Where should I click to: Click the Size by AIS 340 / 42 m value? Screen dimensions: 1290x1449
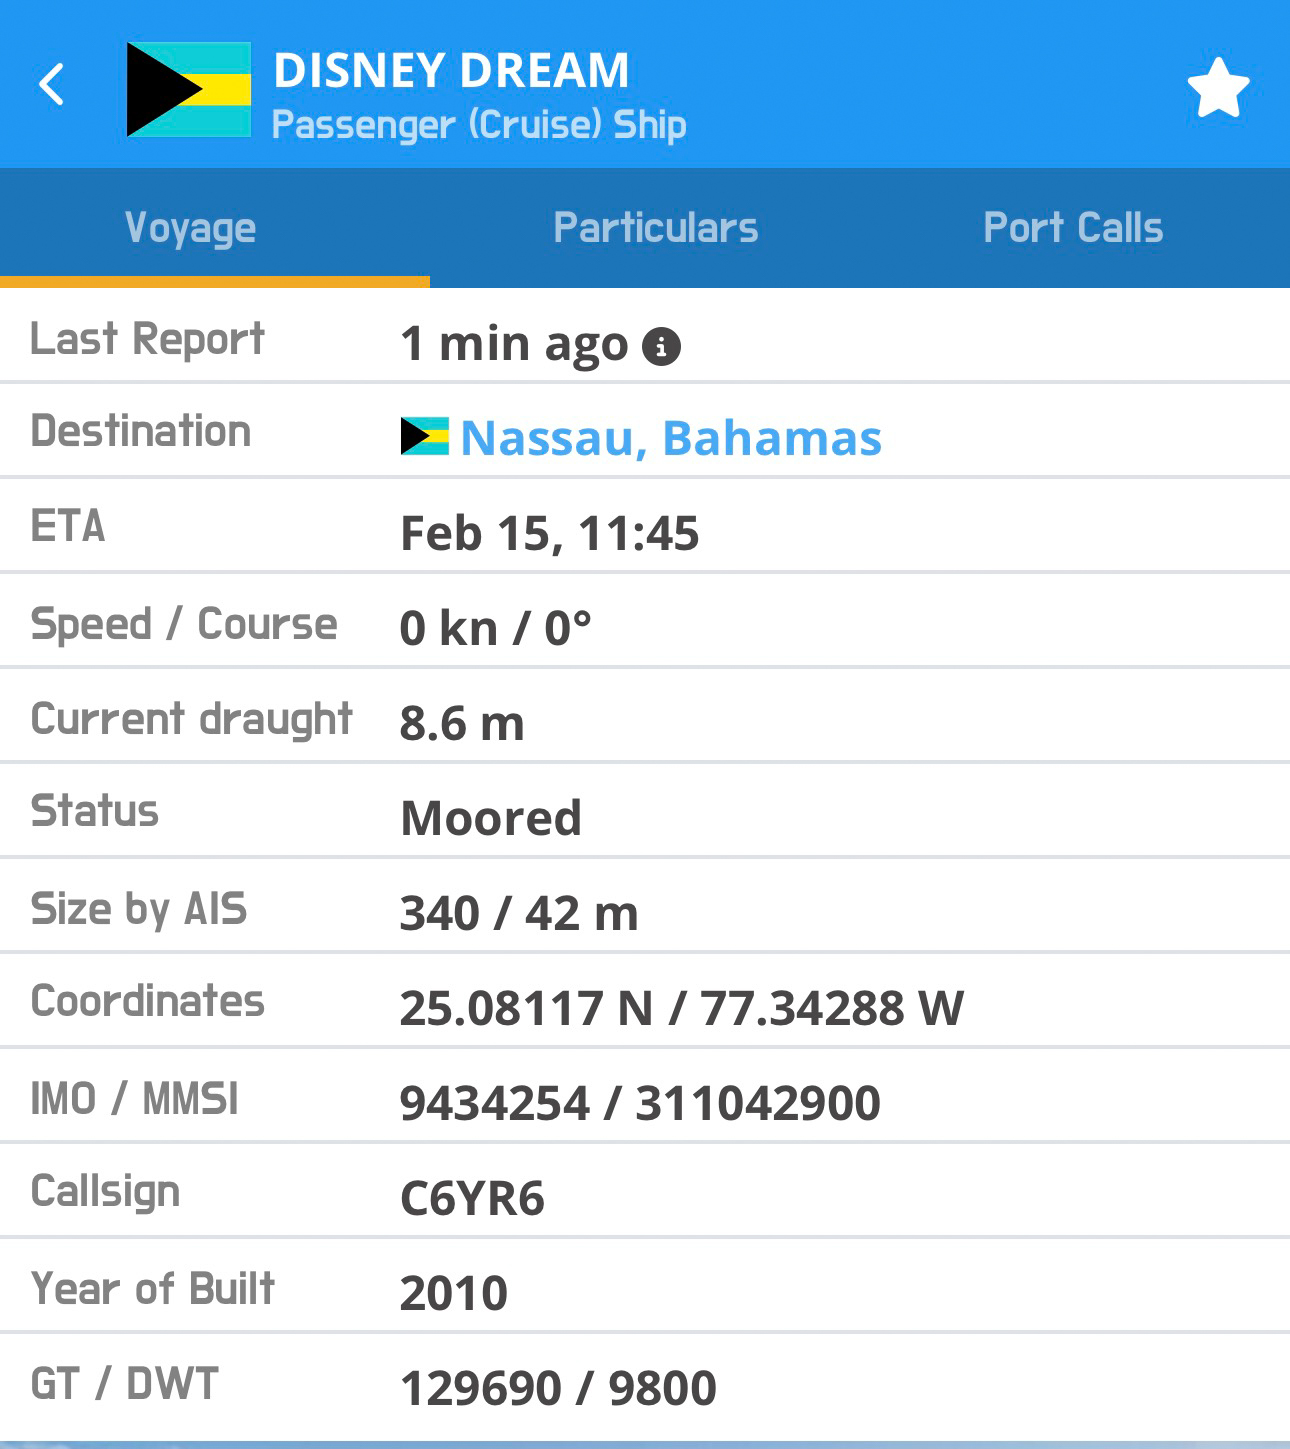coord(518,913)
